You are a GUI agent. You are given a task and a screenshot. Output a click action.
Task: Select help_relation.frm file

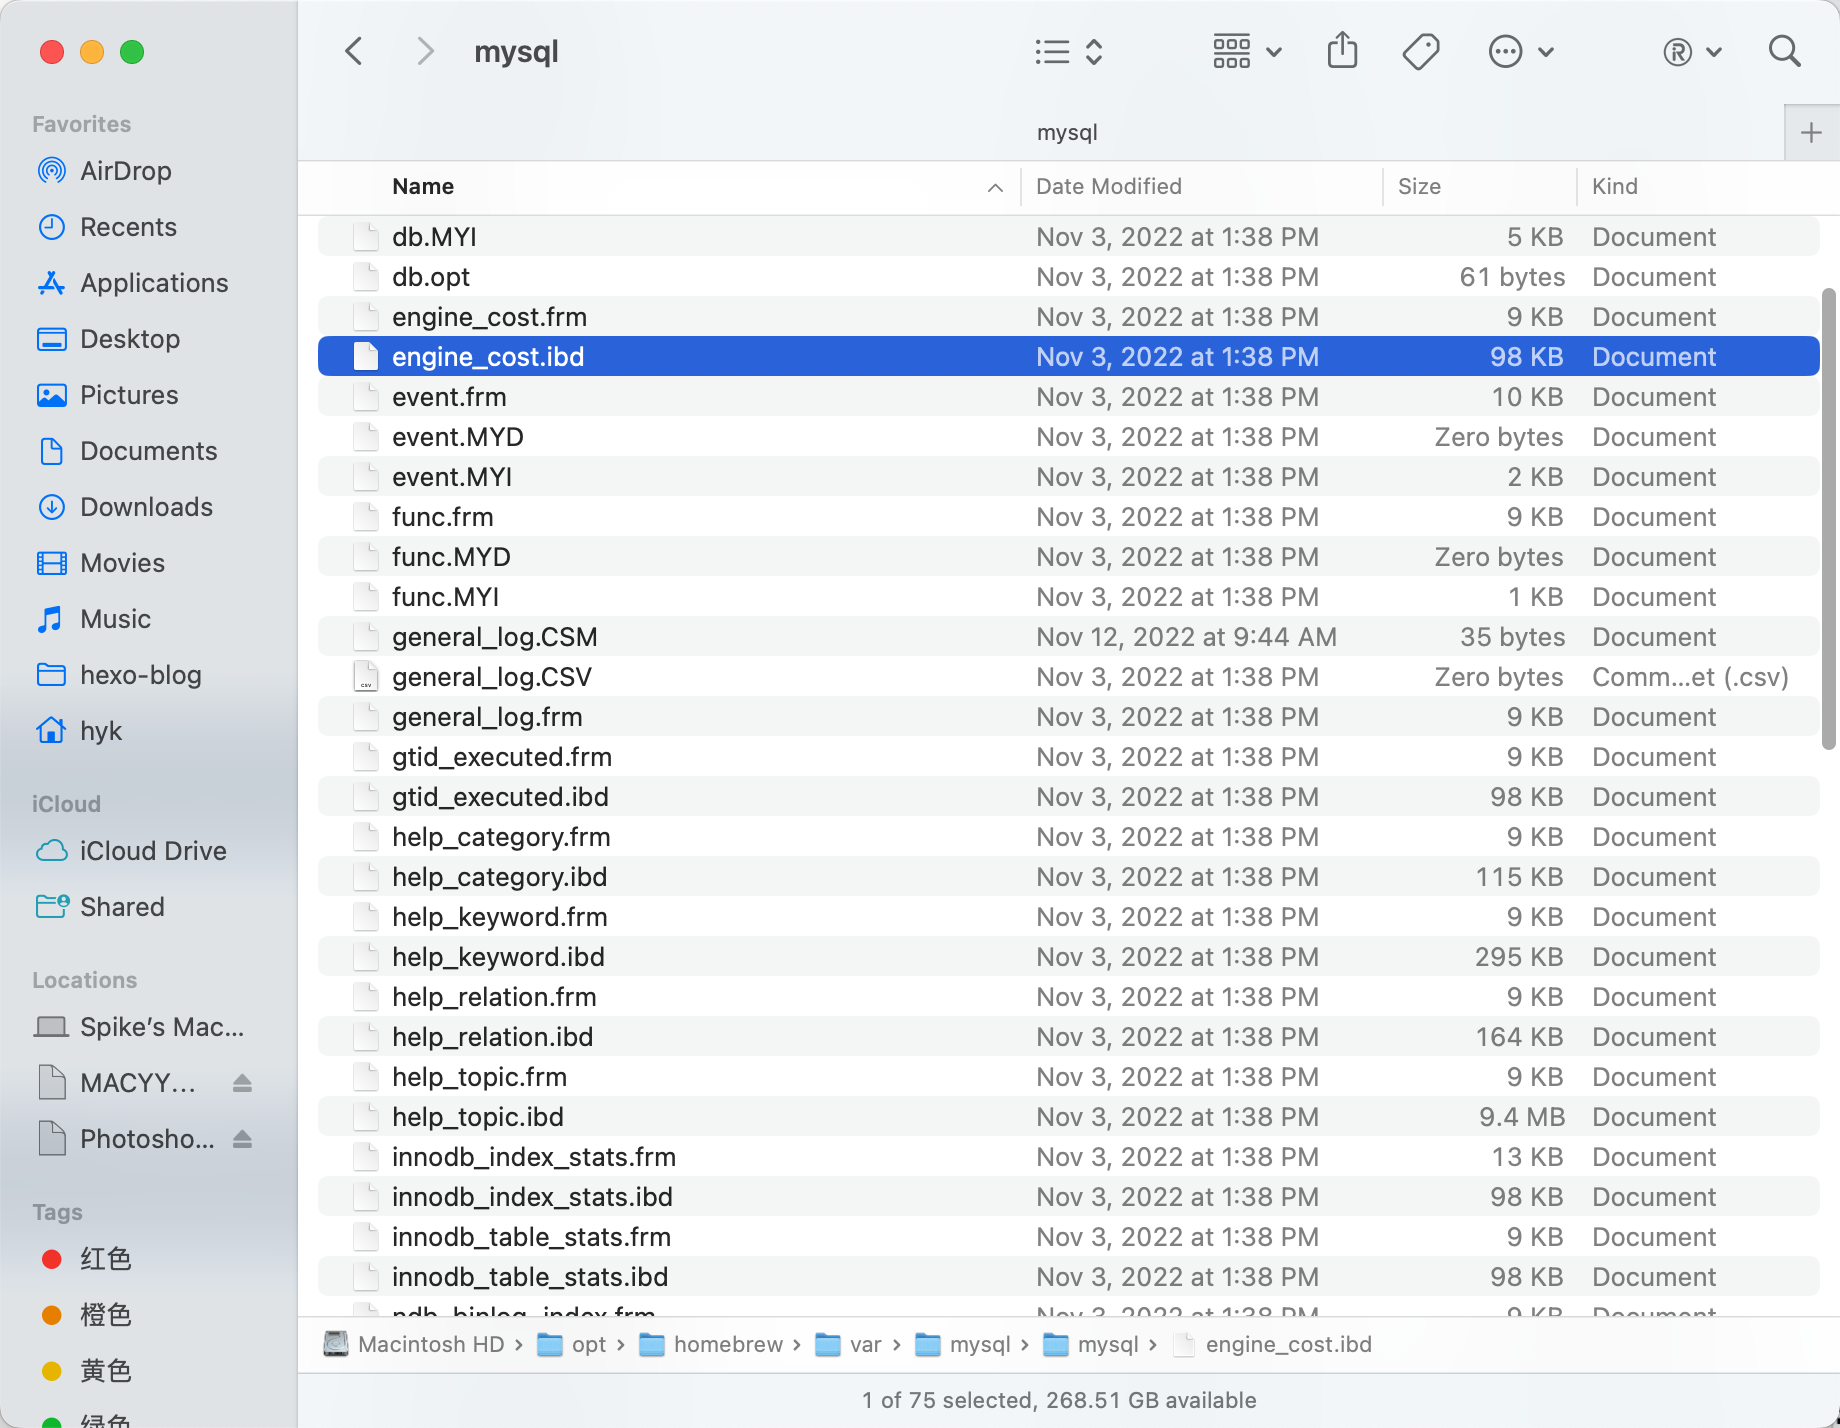tap(1068, 997)
